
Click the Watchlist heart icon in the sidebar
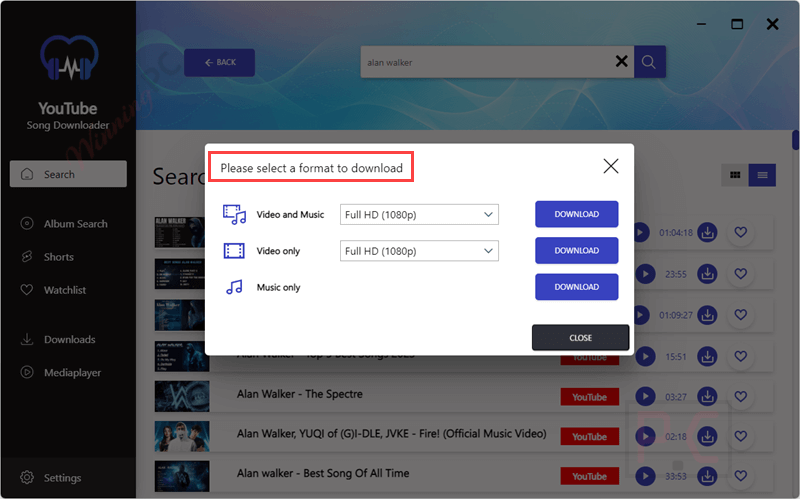27,290
